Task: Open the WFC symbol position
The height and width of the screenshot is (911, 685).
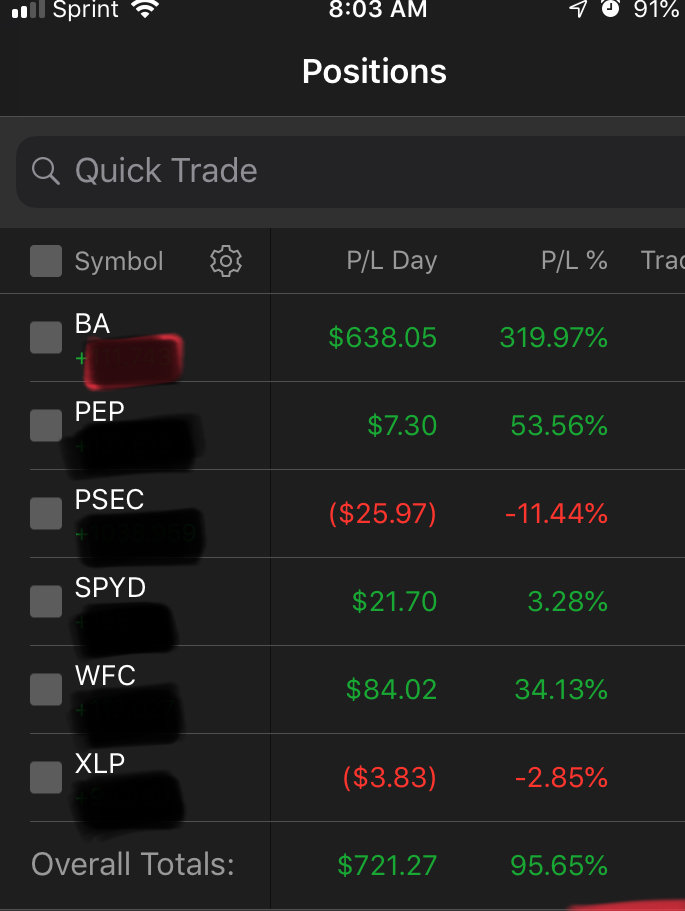Action: click(105, 676)
